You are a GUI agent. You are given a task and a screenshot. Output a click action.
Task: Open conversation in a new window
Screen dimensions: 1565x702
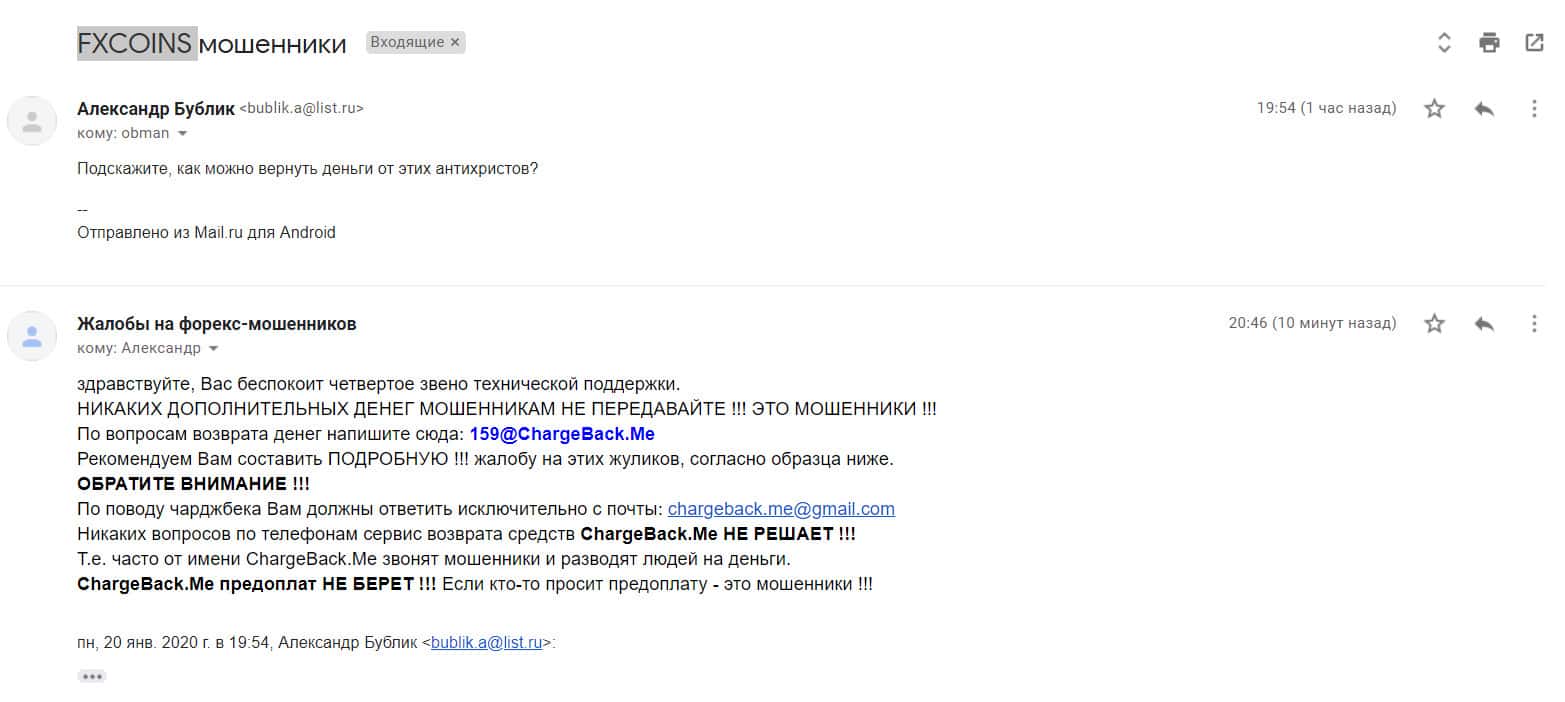pos(1534,42)
